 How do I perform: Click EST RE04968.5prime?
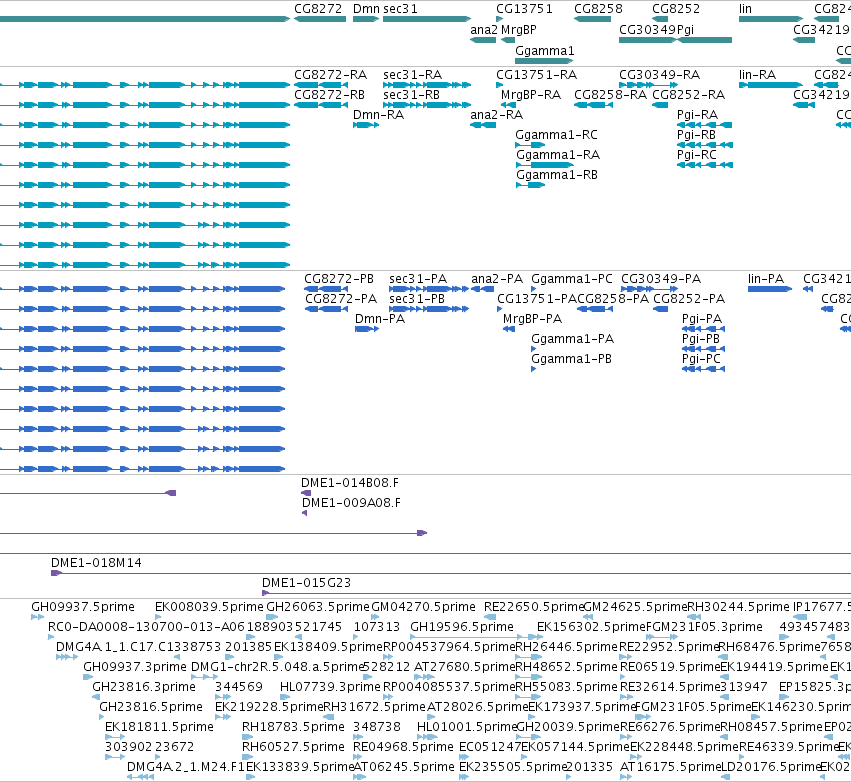(403, 747)
